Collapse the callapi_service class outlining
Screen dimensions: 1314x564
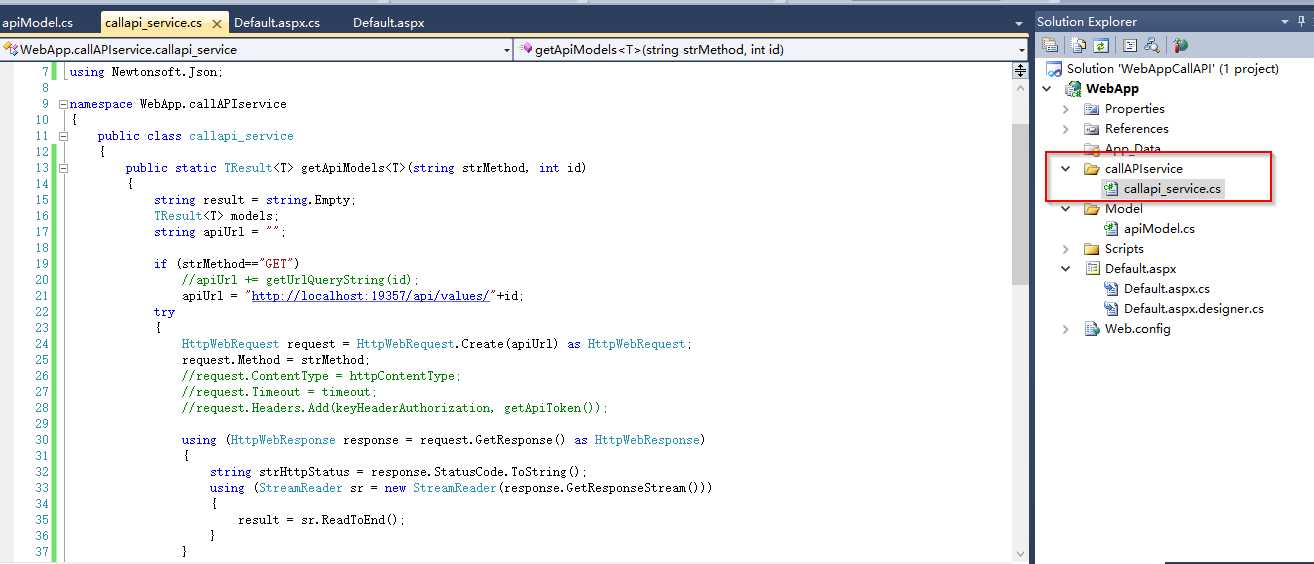(63, 136)
